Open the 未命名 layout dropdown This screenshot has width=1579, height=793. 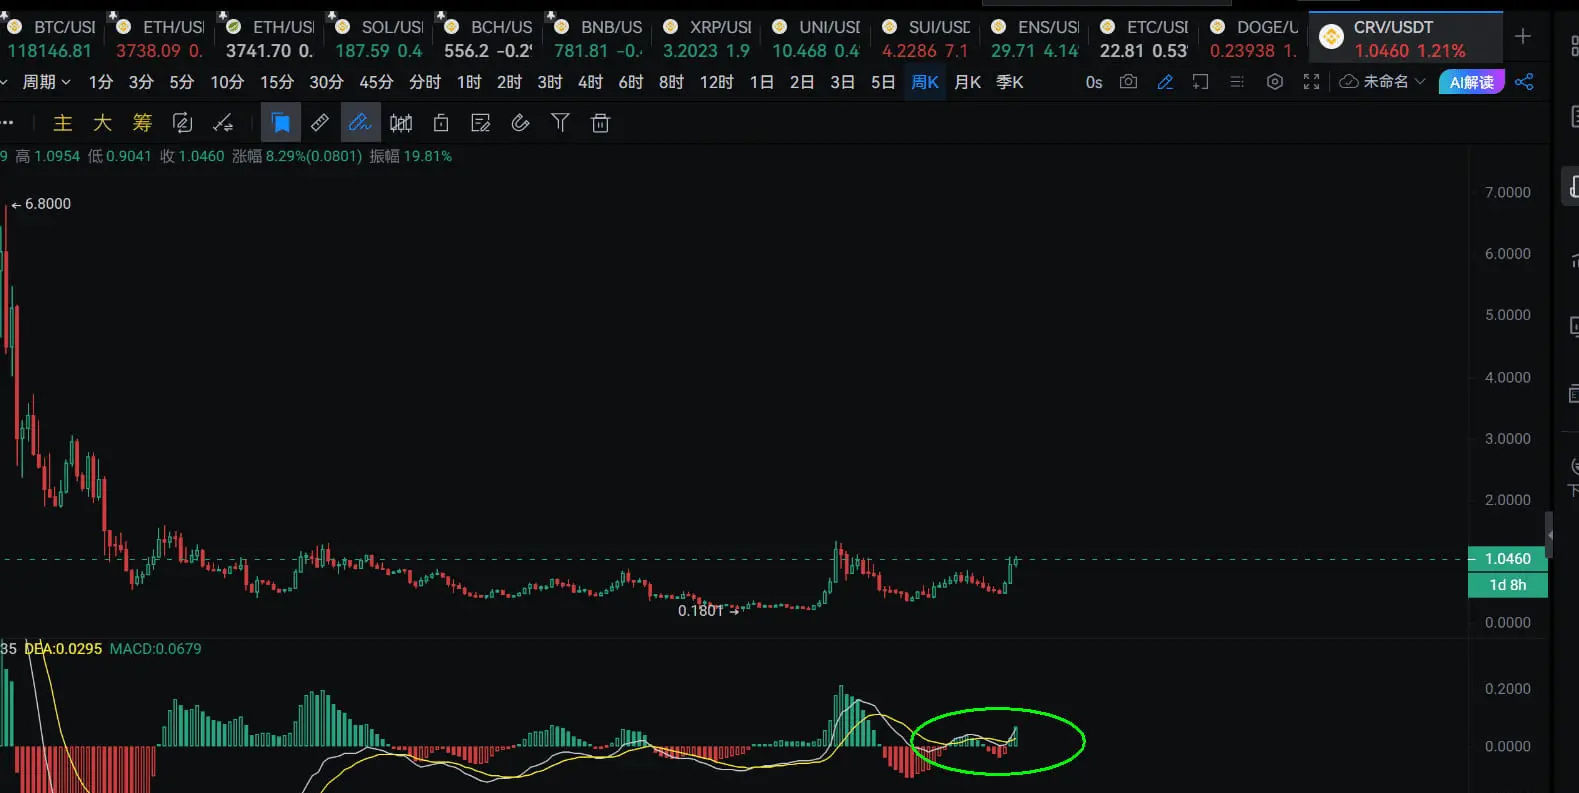click(x=1383, y=82)
